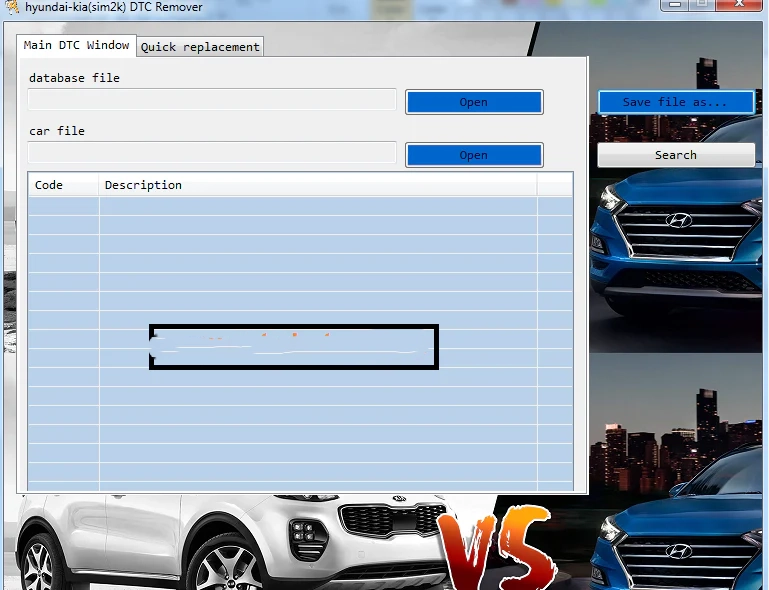Close the DTC Remover window
The image size is (769, 590).
[739, 4]
